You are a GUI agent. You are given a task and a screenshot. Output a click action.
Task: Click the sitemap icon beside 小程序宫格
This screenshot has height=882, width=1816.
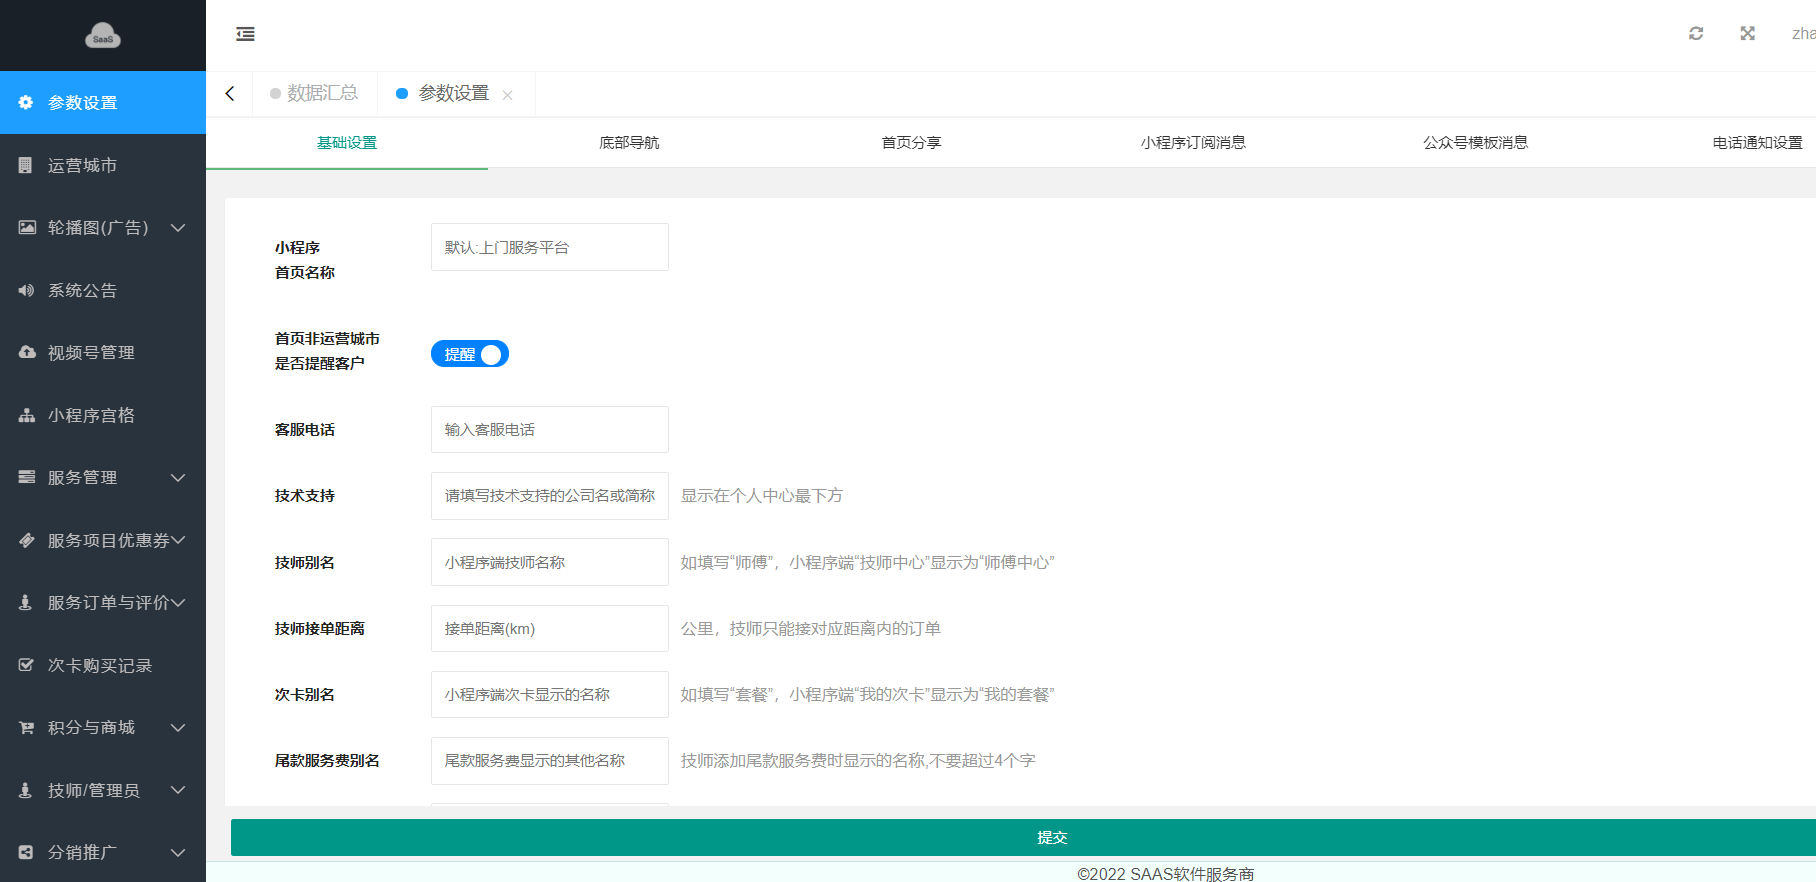tap(27, 415)
